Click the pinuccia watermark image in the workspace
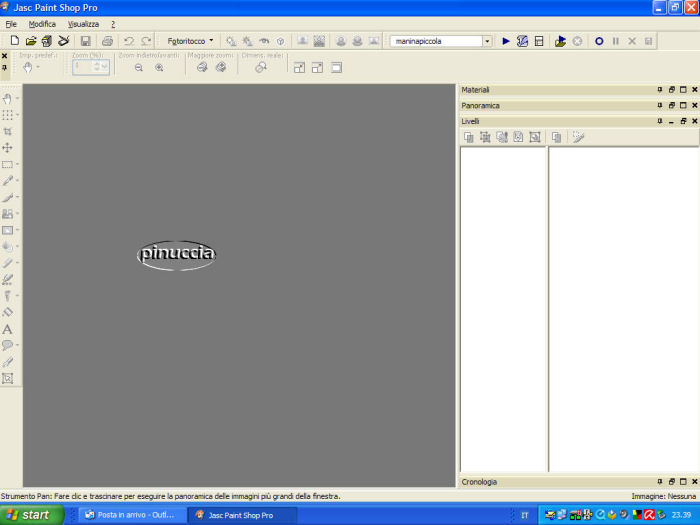The image size is (700, 525). click(176, 255)
